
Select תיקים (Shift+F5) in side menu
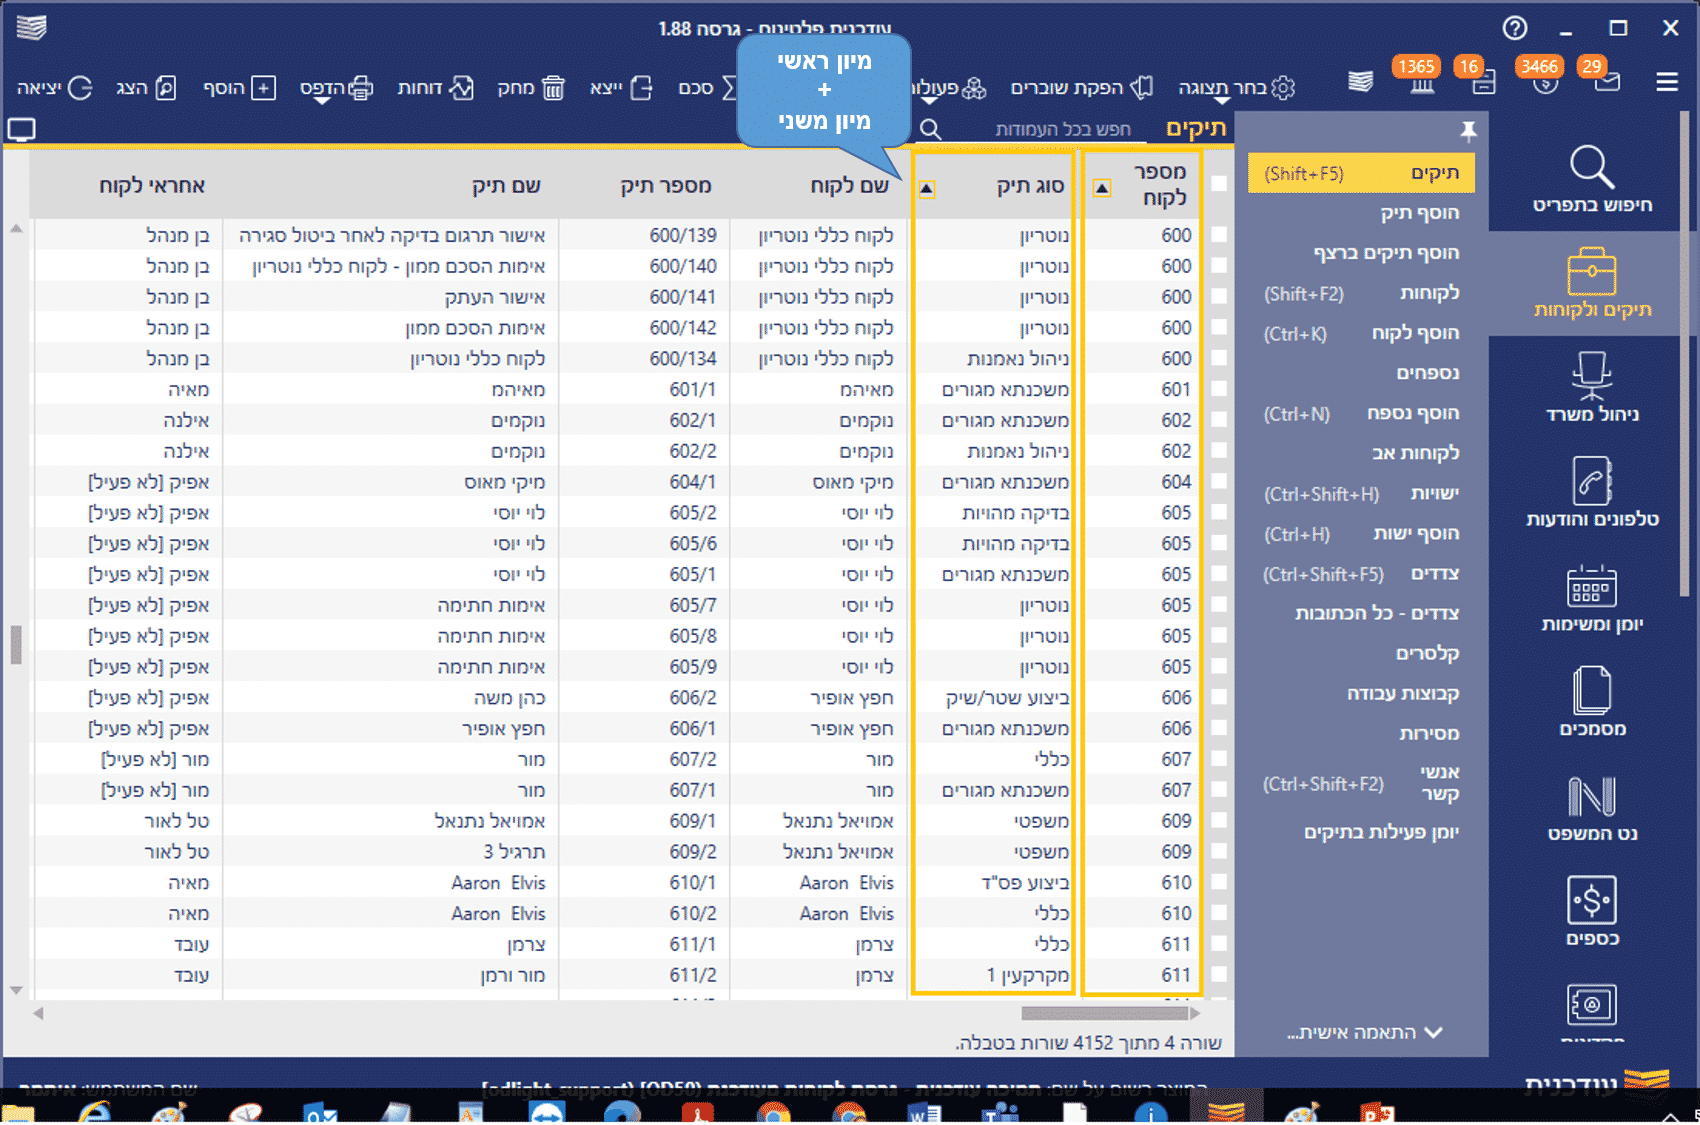click(1361, 173)
